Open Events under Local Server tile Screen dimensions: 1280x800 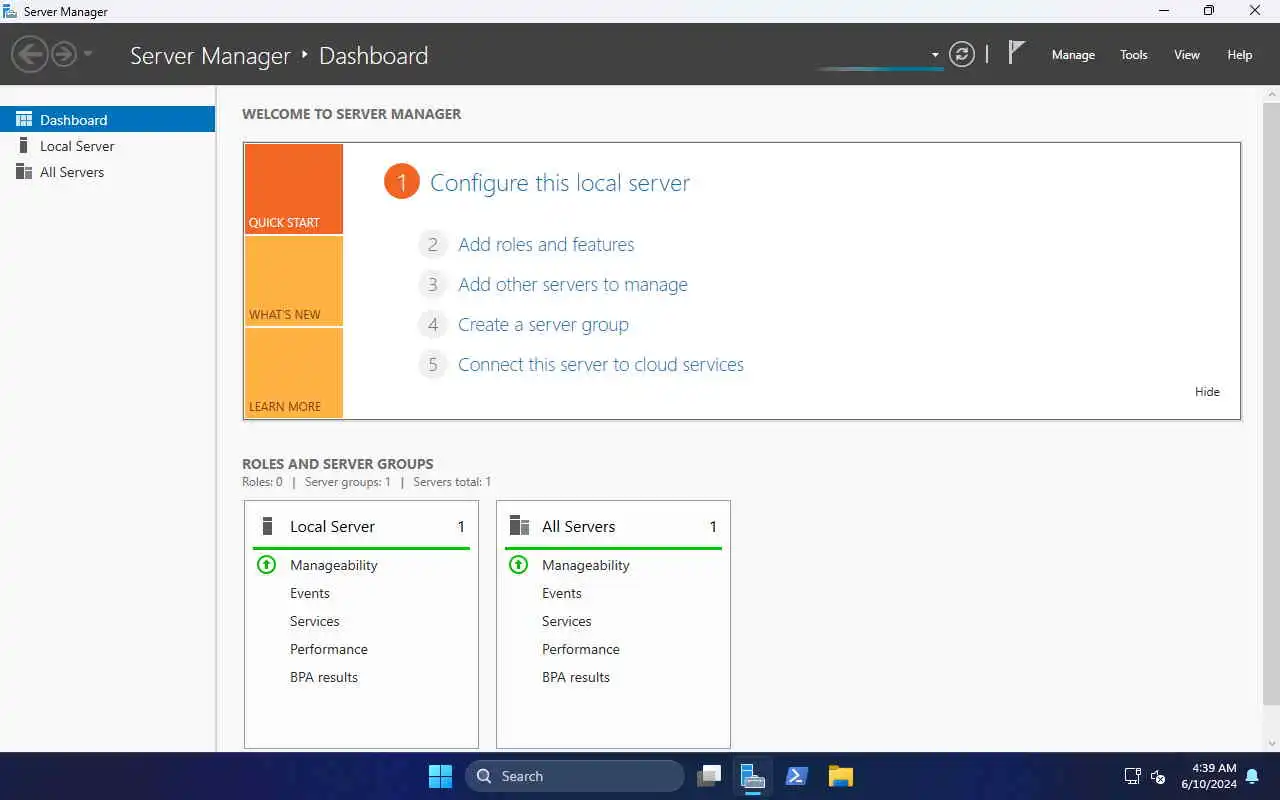[310, 593]
